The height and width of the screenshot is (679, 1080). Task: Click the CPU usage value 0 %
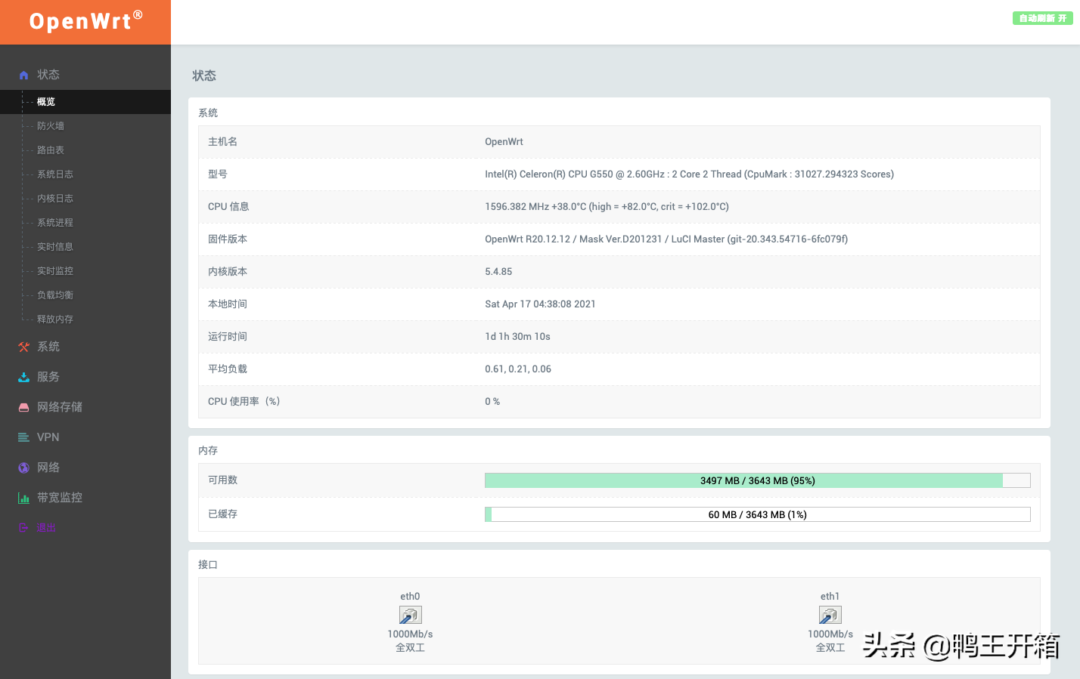(x=492, y=401)
